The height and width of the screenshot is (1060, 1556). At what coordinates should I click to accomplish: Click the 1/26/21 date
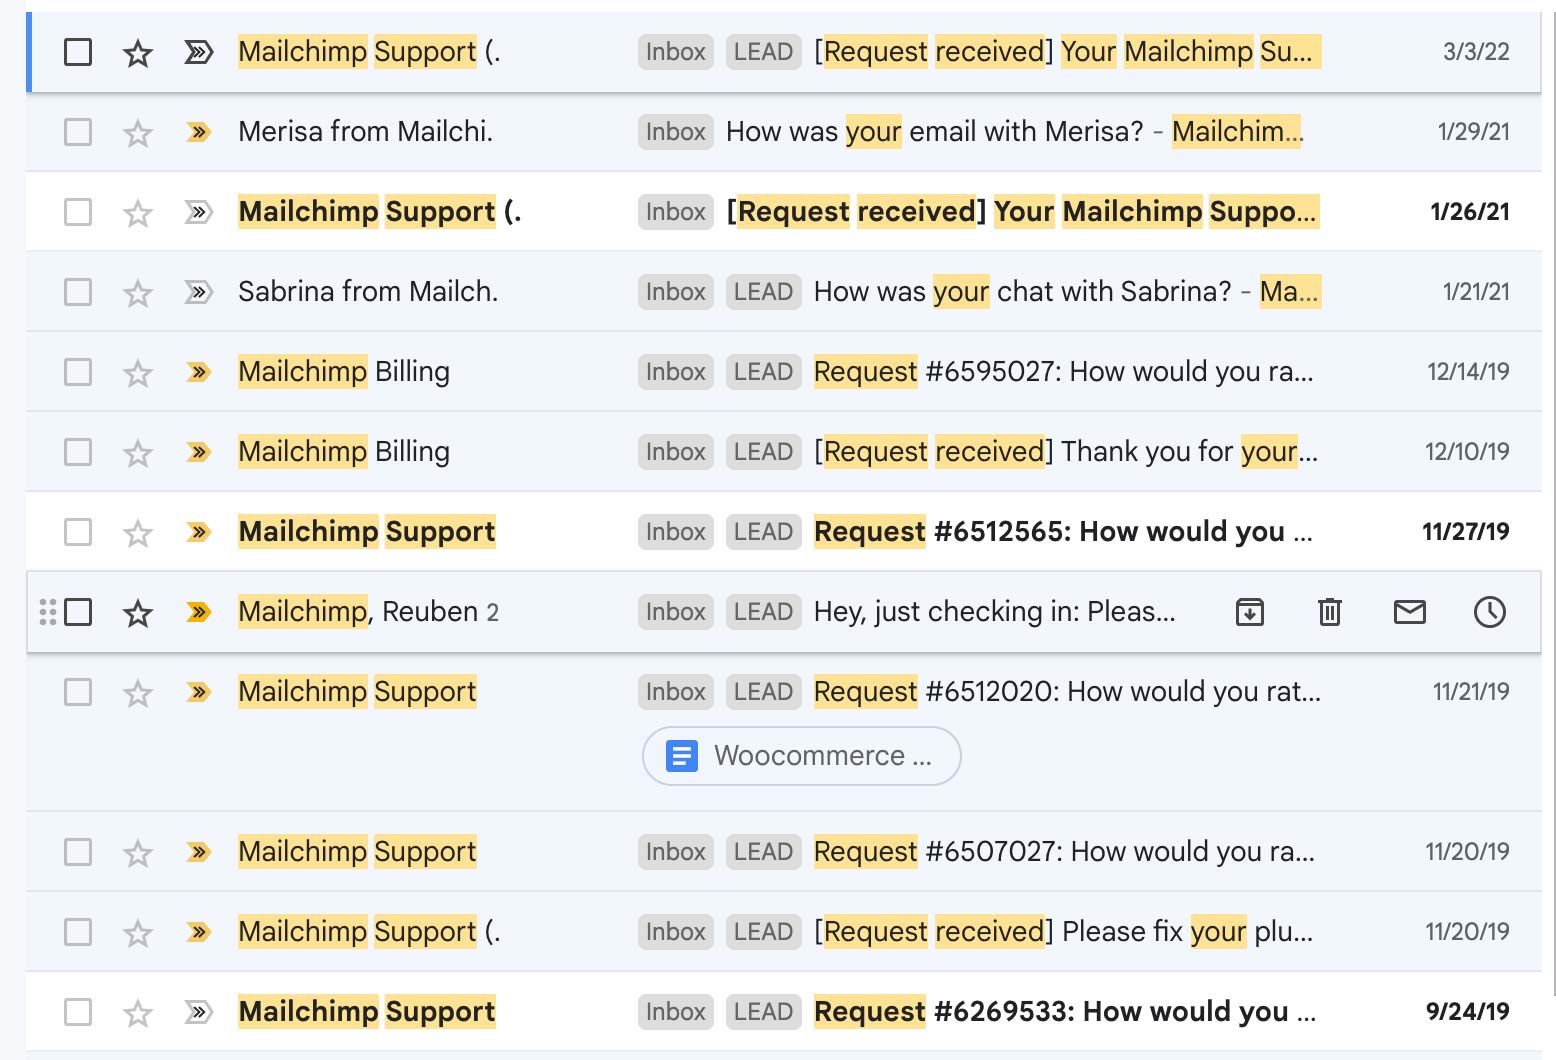coord(1470,212)
